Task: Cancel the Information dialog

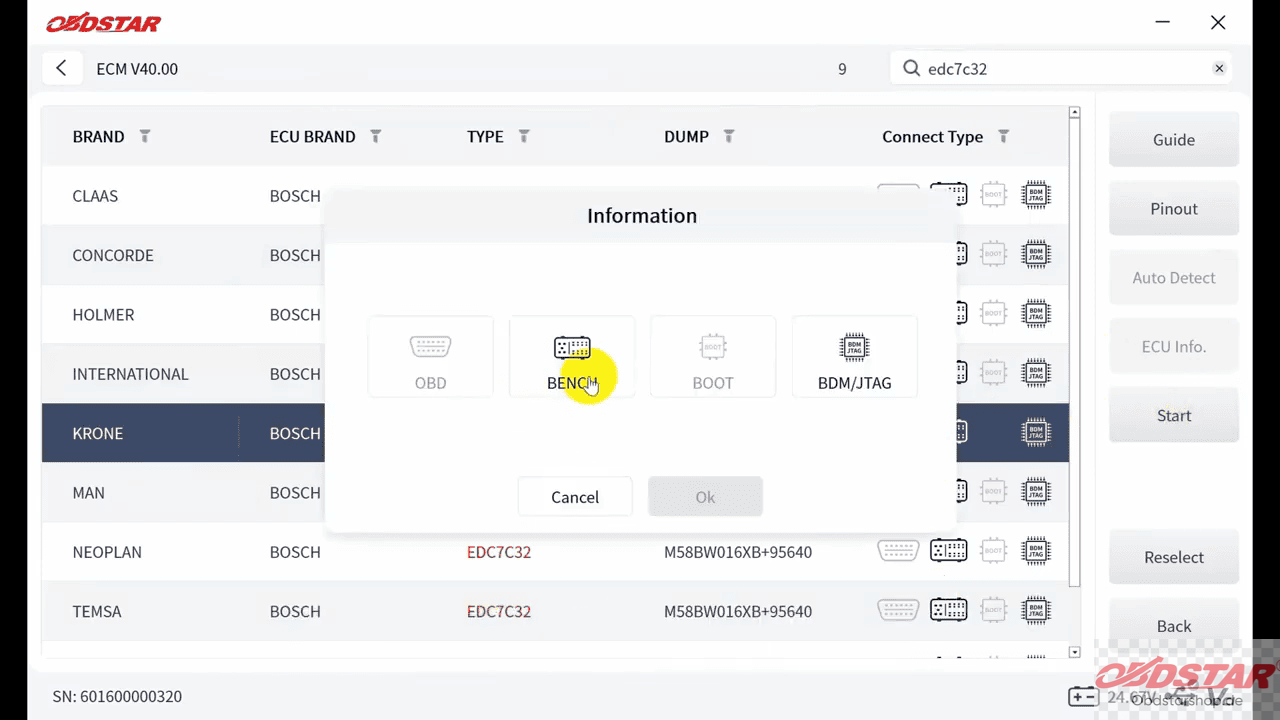Action: 575,497
